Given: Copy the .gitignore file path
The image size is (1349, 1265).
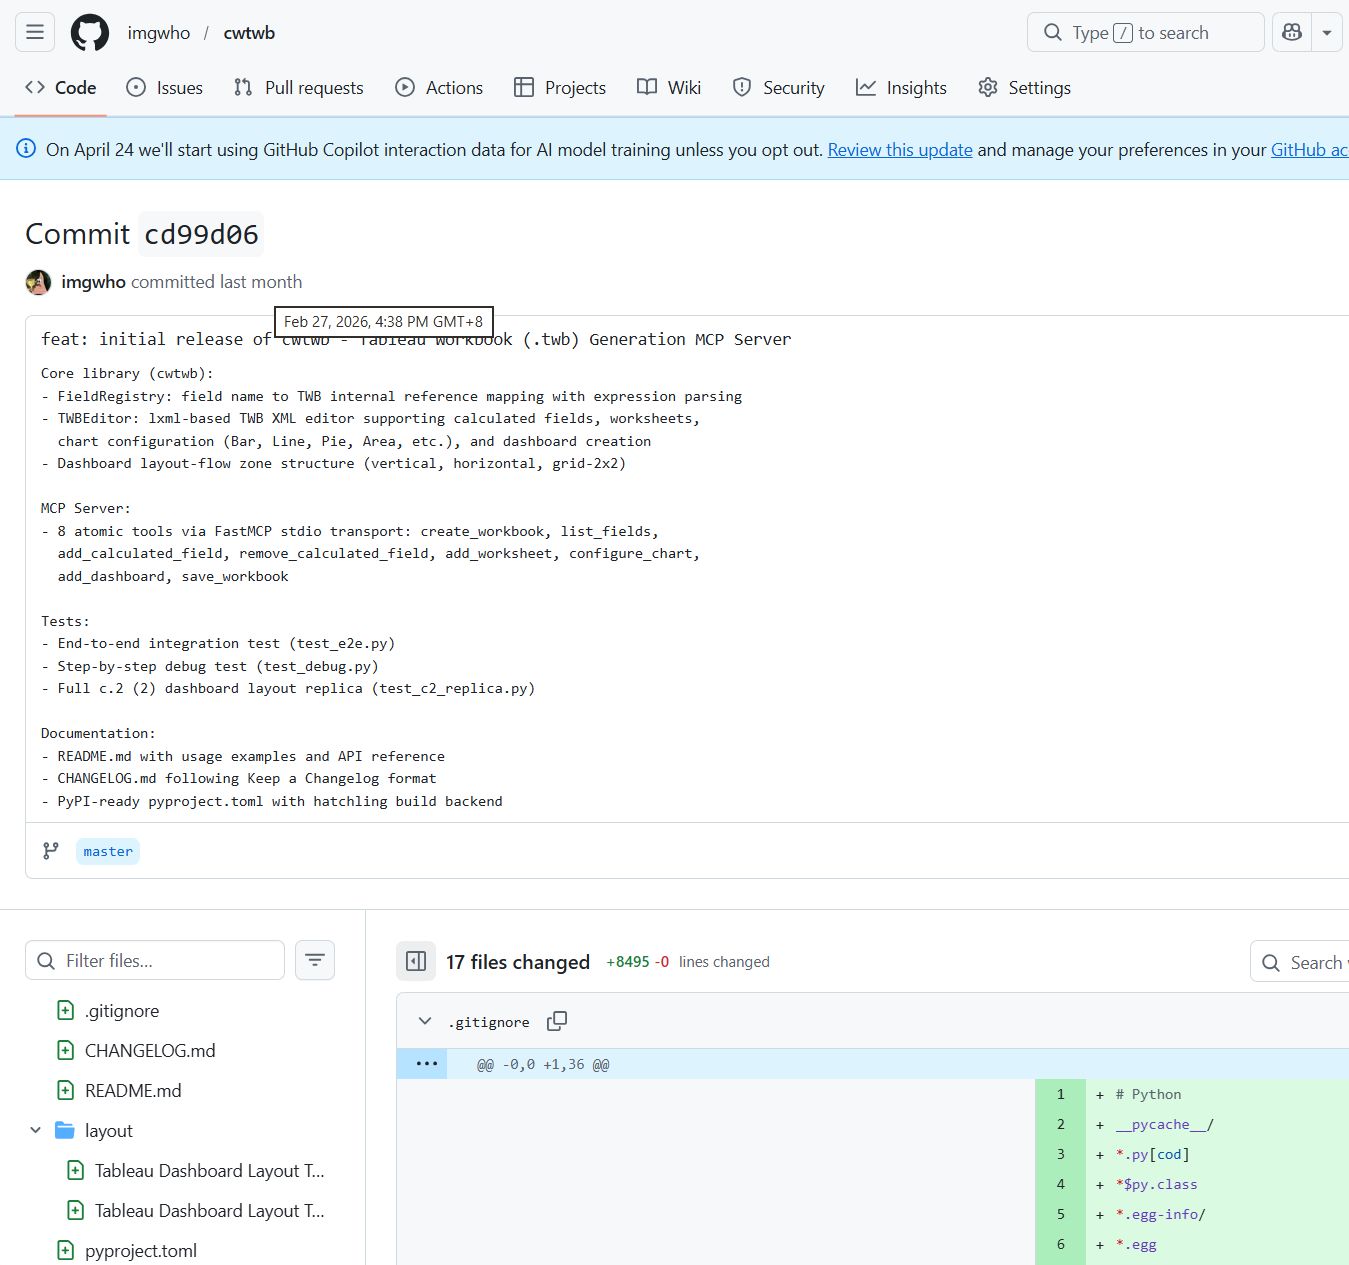Looking at the screenshot, I should click(557, 1021).
